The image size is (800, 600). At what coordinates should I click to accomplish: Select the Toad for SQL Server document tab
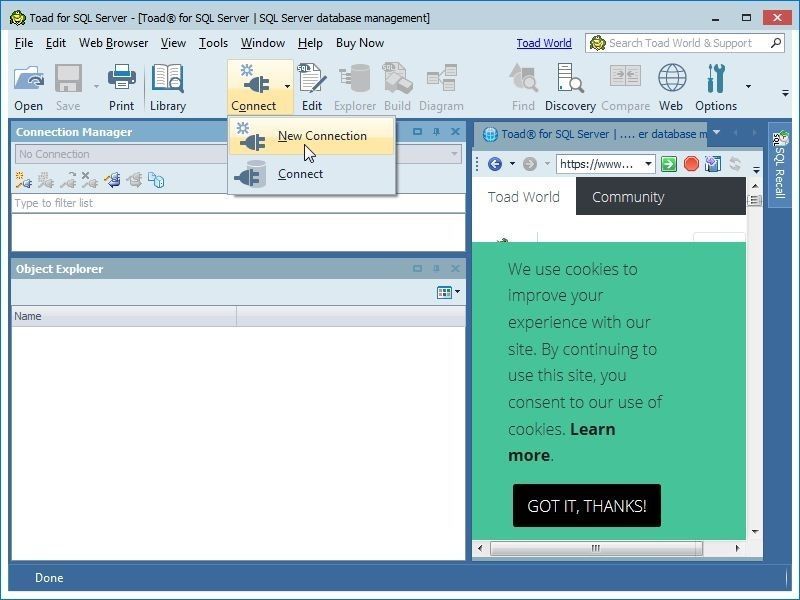click(x=591, y=134)
